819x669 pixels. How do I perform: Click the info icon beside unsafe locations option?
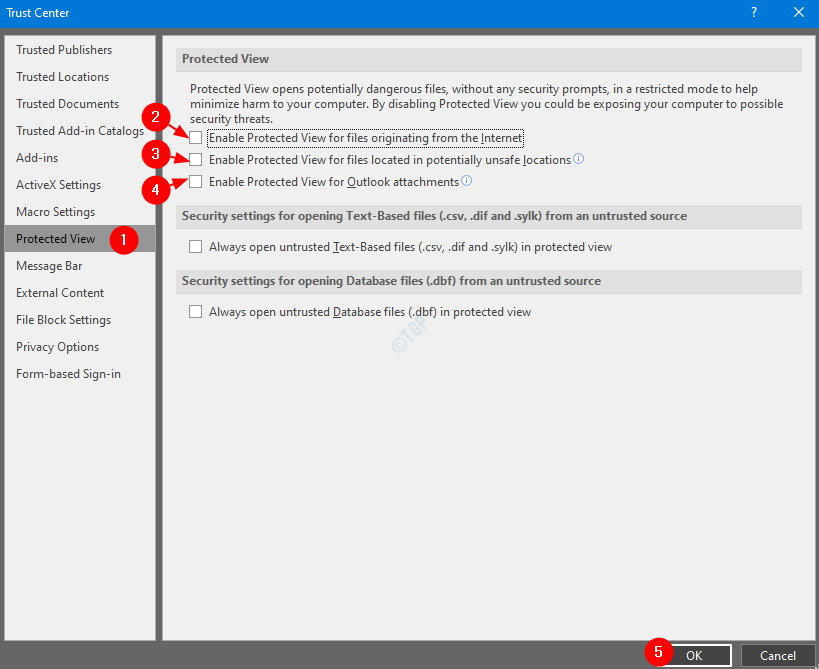coord(578,159)
